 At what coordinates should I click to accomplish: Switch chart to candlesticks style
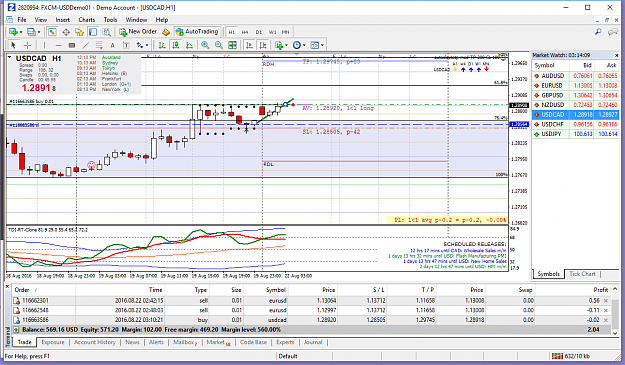click(x=175, y=45)
